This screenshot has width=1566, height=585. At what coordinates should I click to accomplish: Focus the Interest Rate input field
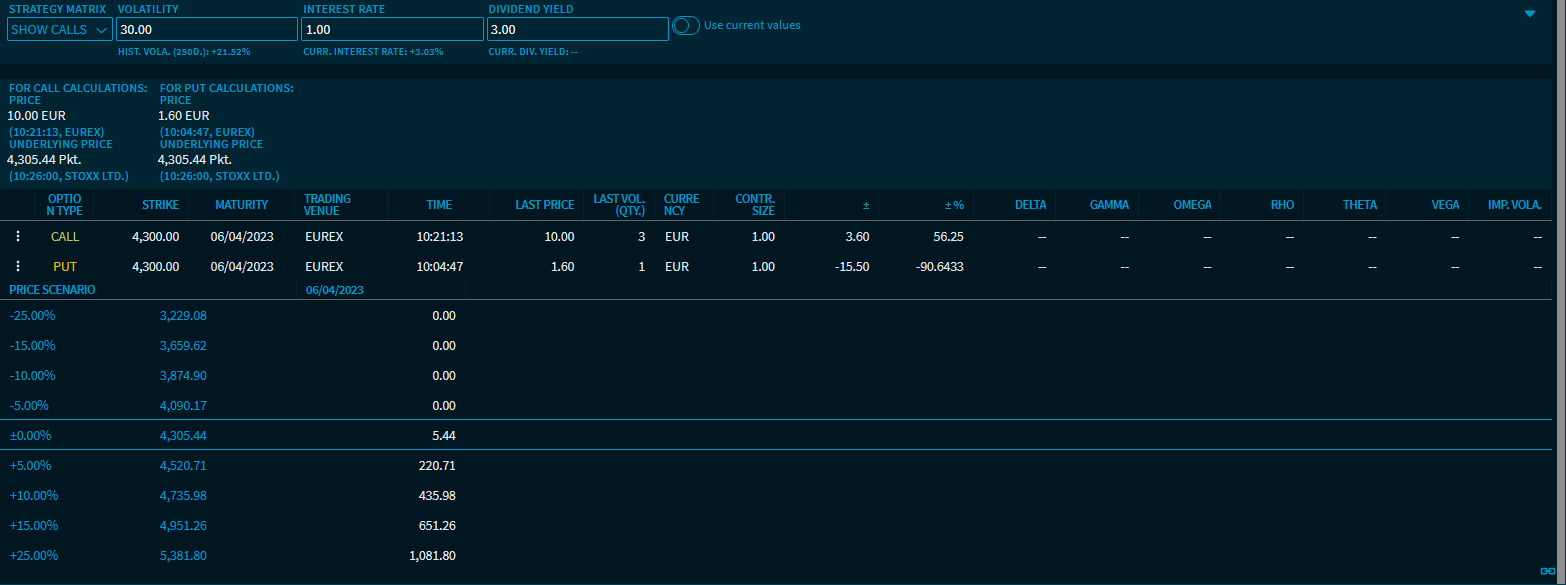[x=392, y=30]
